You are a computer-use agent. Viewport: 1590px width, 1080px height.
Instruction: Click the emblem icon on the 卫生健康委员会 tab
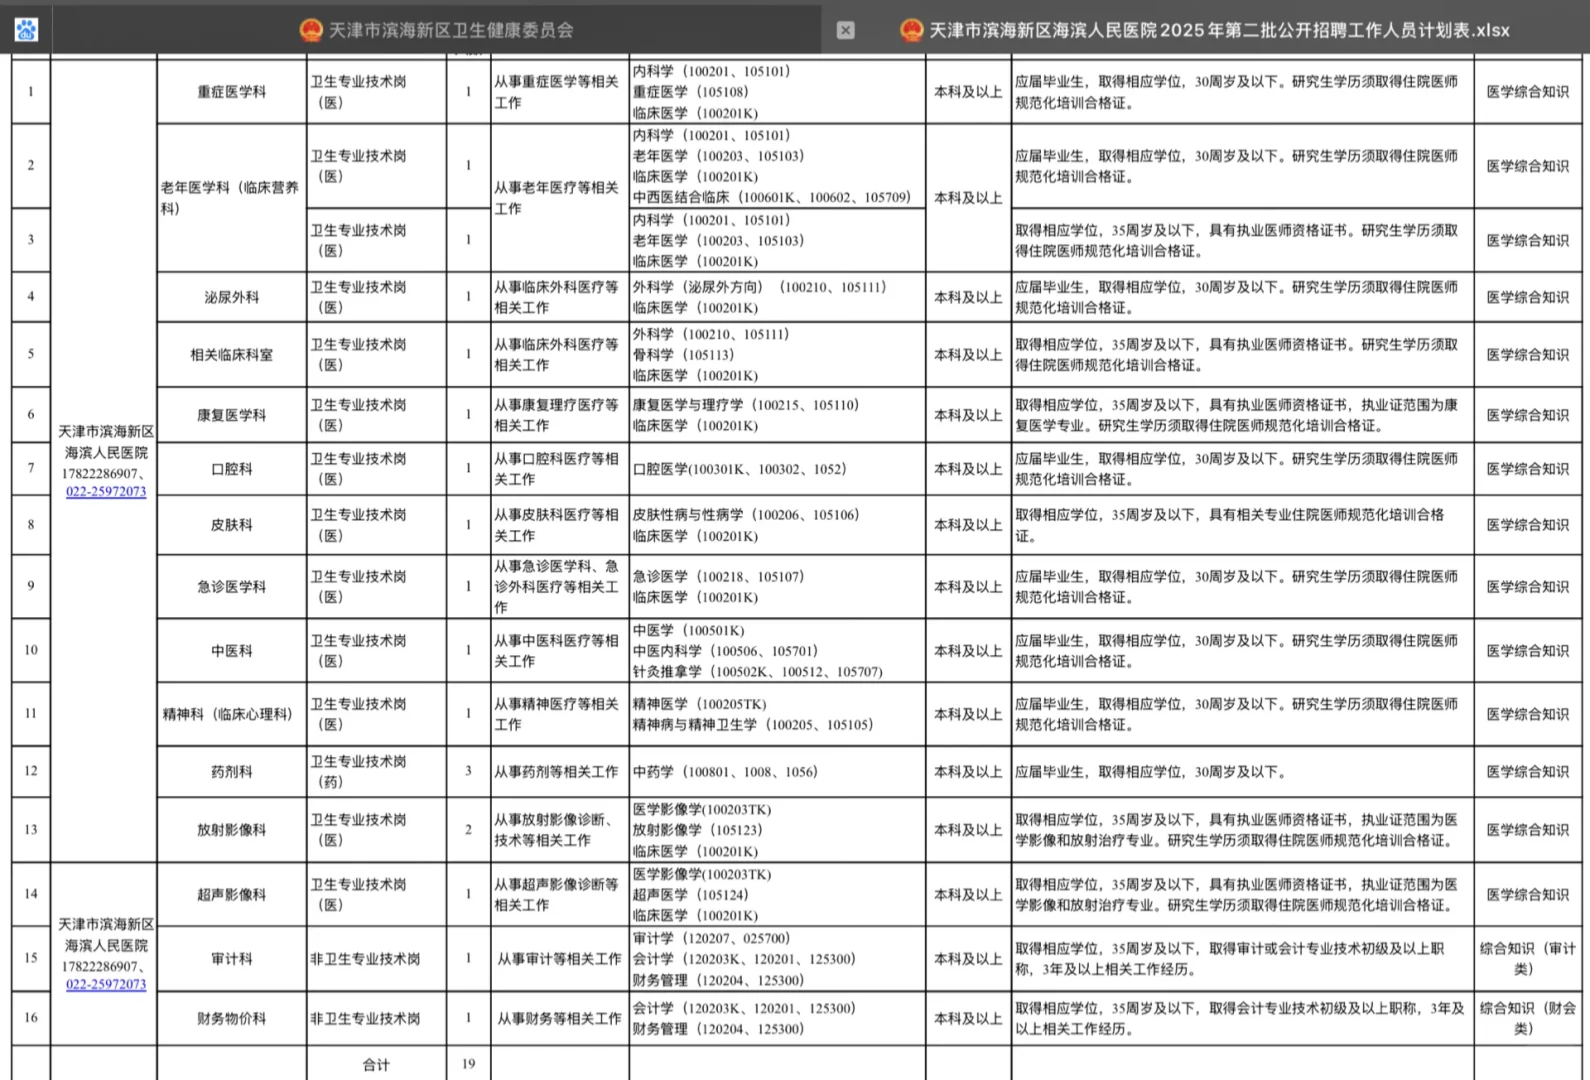coord(311,30)
